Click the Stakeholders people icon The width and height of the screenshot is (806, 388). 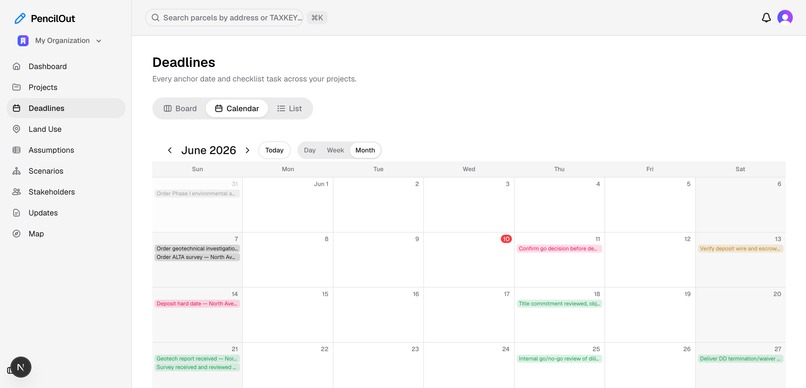[16, 192]
